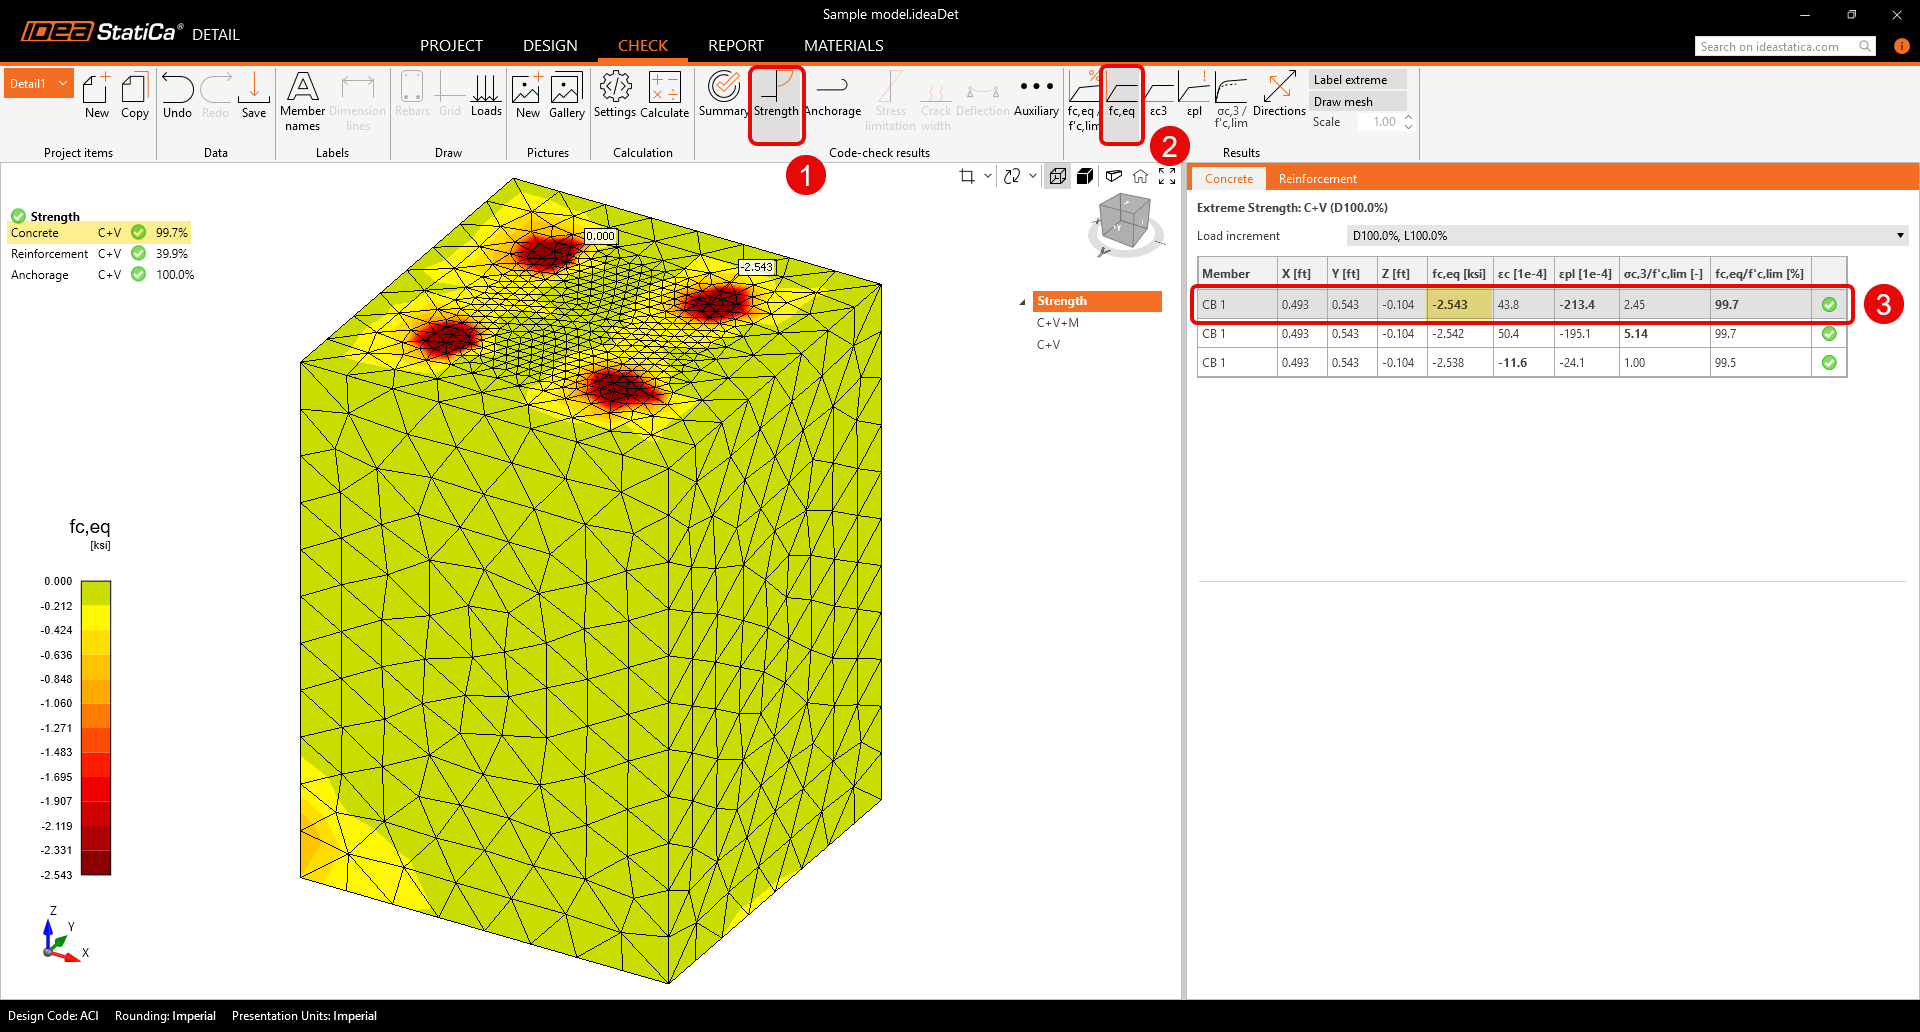Undo the last action
The height and width of the screenshot is (1032, 1920).
(177, 96)
